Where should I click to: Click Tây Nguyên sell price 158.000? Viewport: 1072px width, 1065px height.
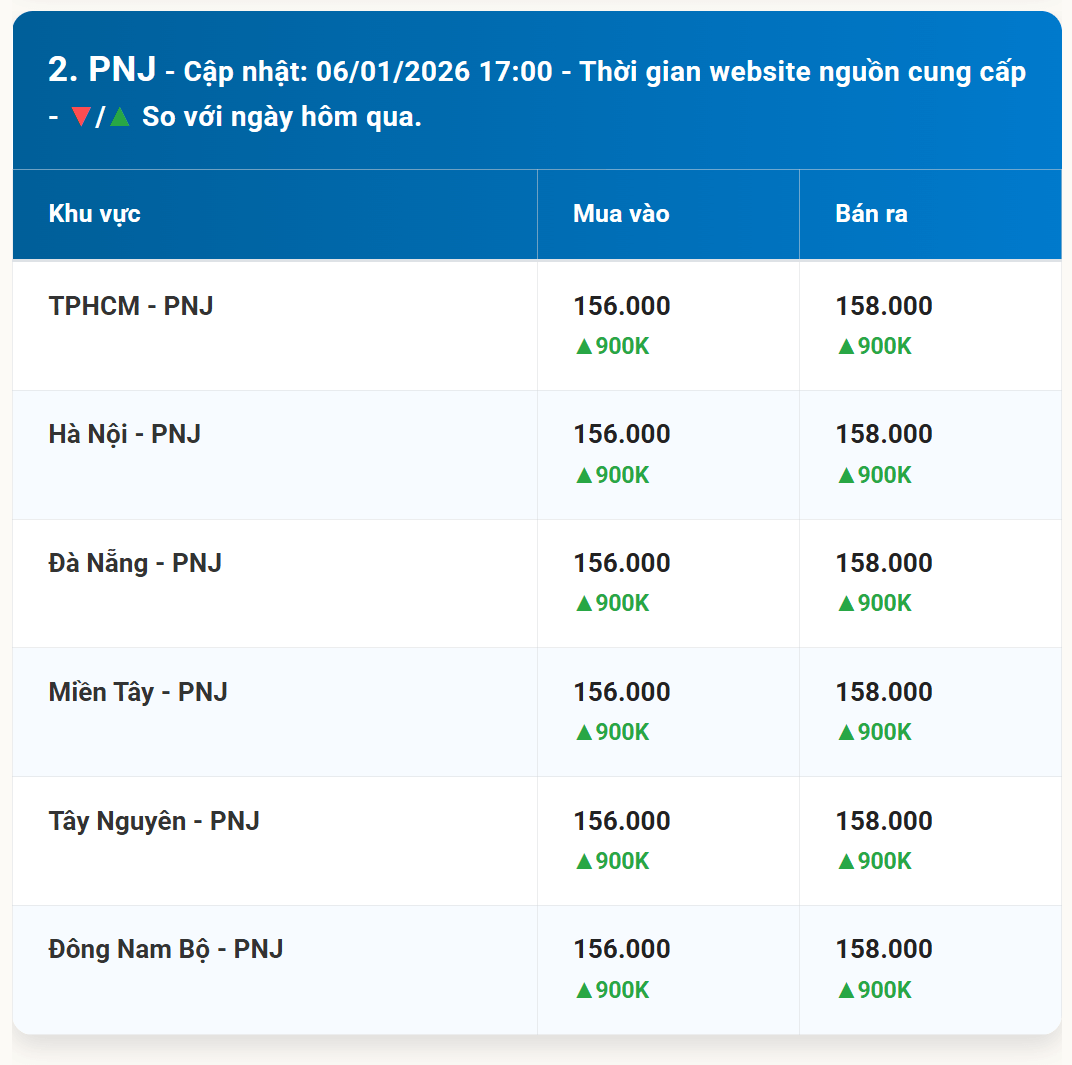pyautogui.click(x=884, y=821)
